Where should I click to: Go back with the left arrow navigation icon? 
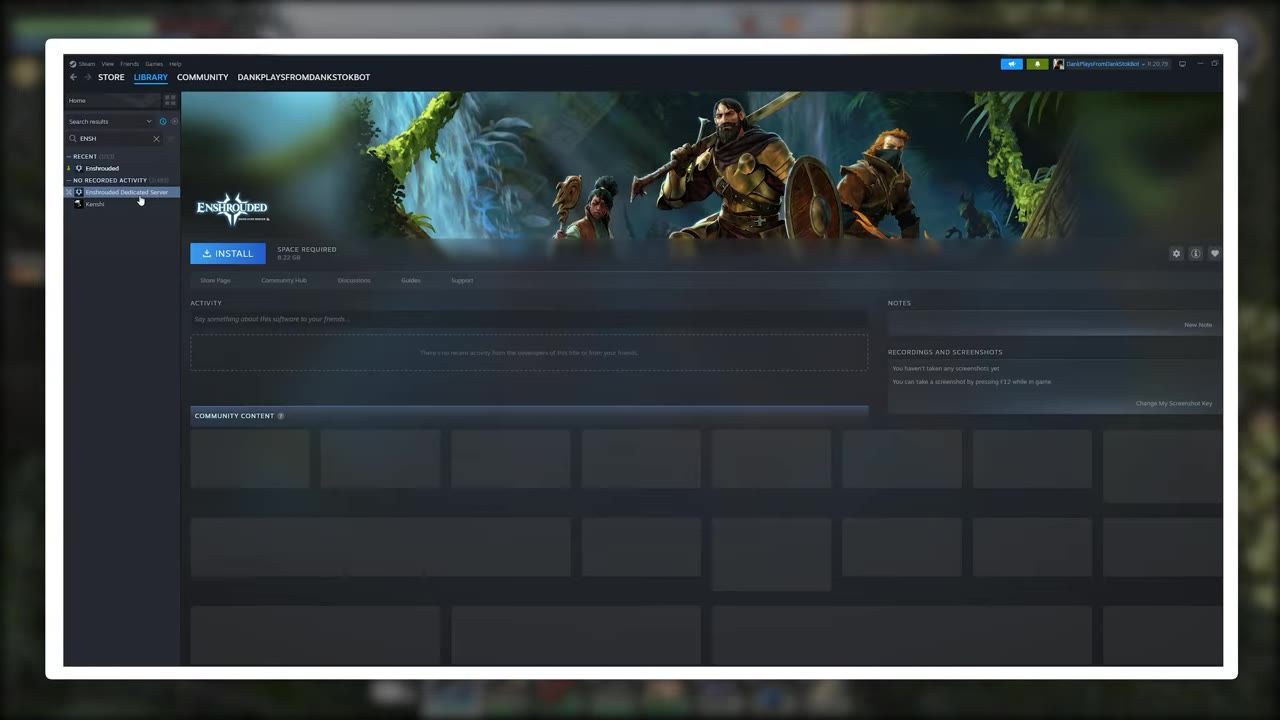(x=73, y=77)
